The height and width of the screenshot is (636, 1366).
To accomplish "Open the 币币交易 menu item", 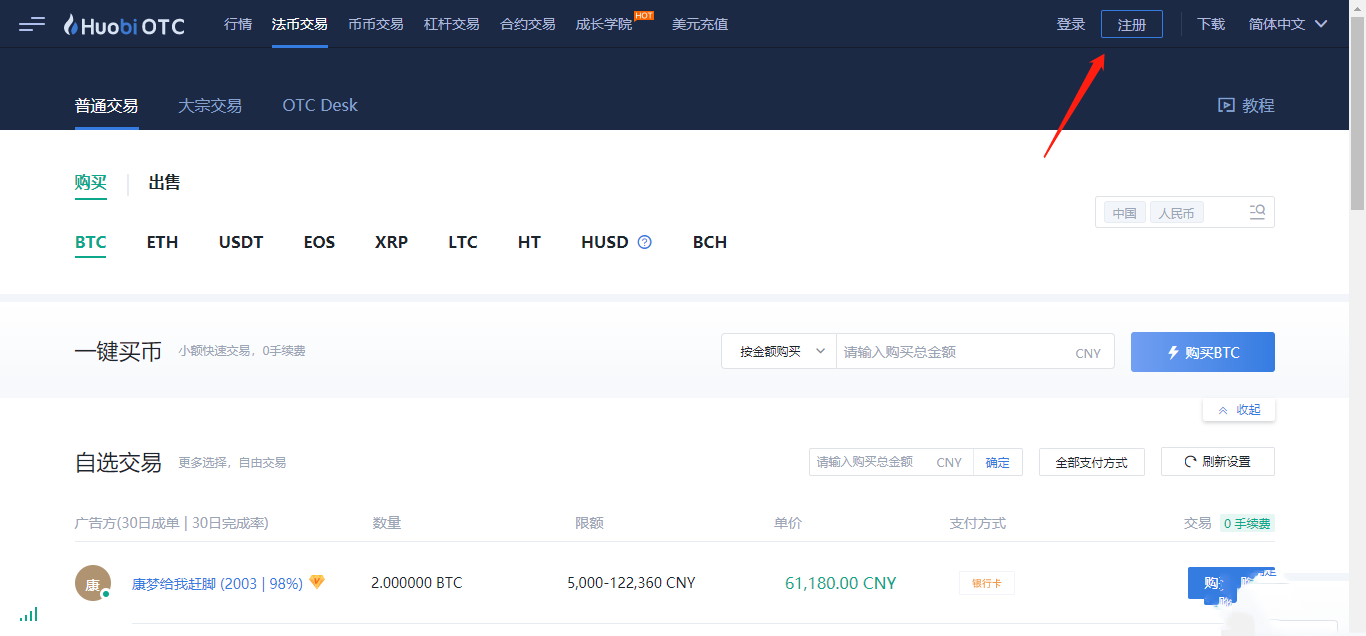I will pyautogui.click(x=376, y=24).
